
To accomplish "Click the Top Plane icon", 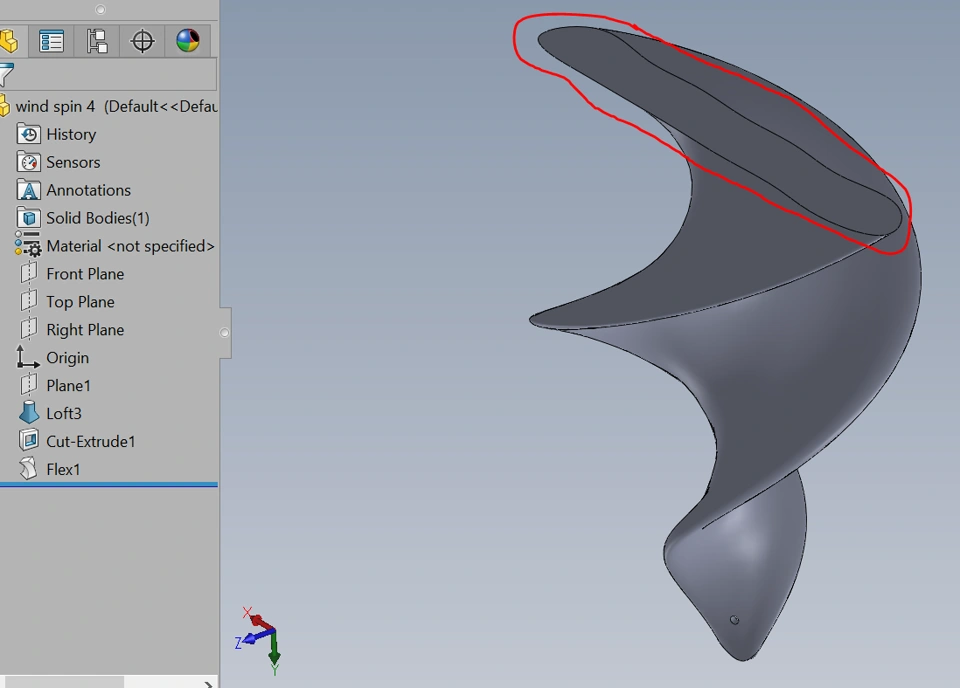I will [29, 301].
